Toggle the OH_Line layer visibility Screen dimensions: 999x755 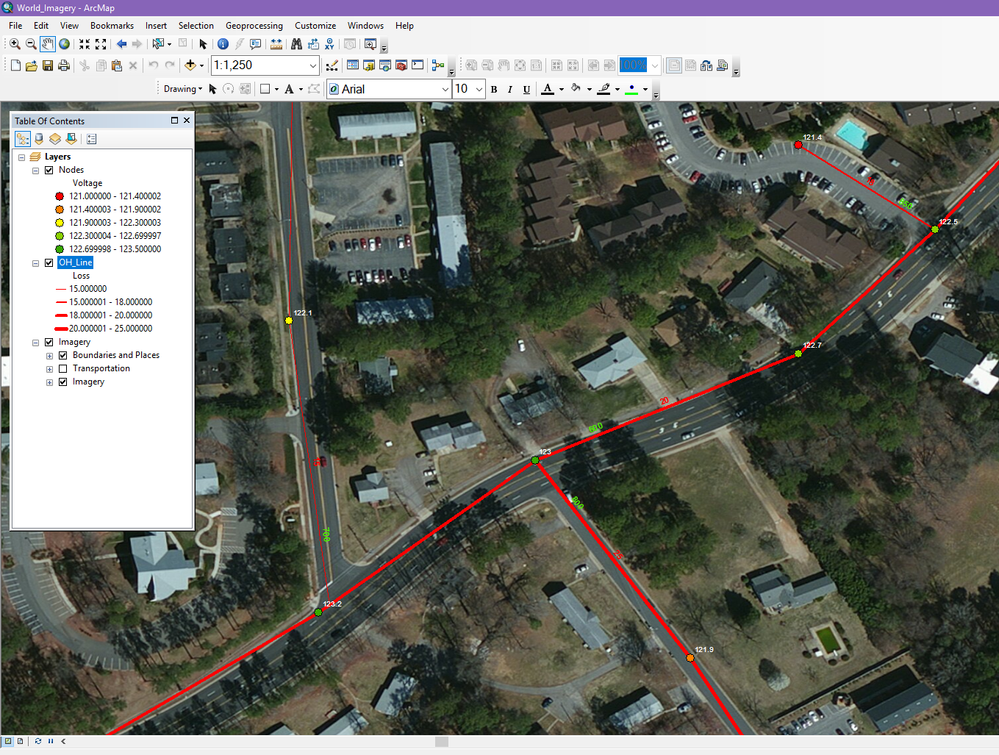tap(49, 263)
